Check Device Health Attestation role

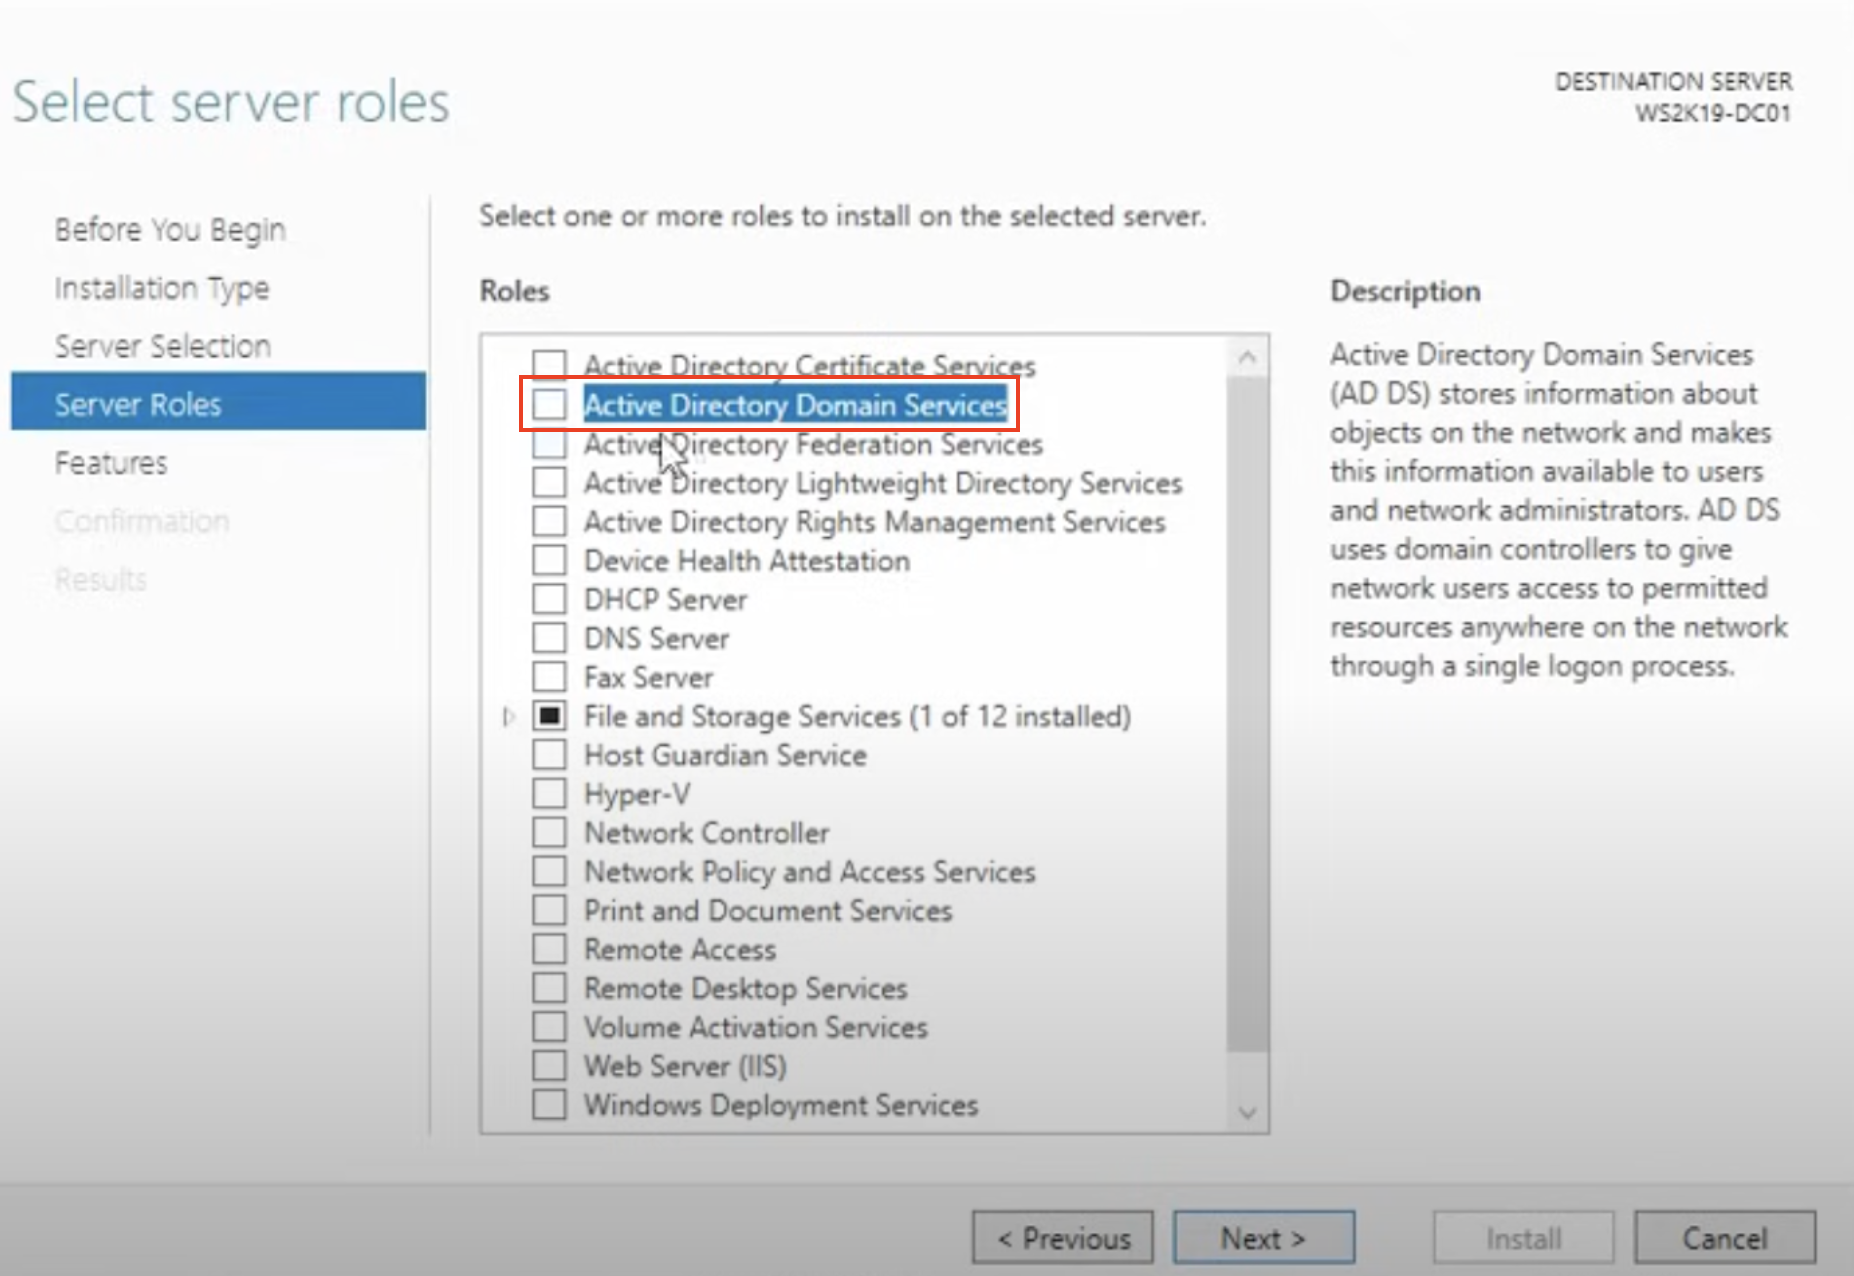[549, 560]
